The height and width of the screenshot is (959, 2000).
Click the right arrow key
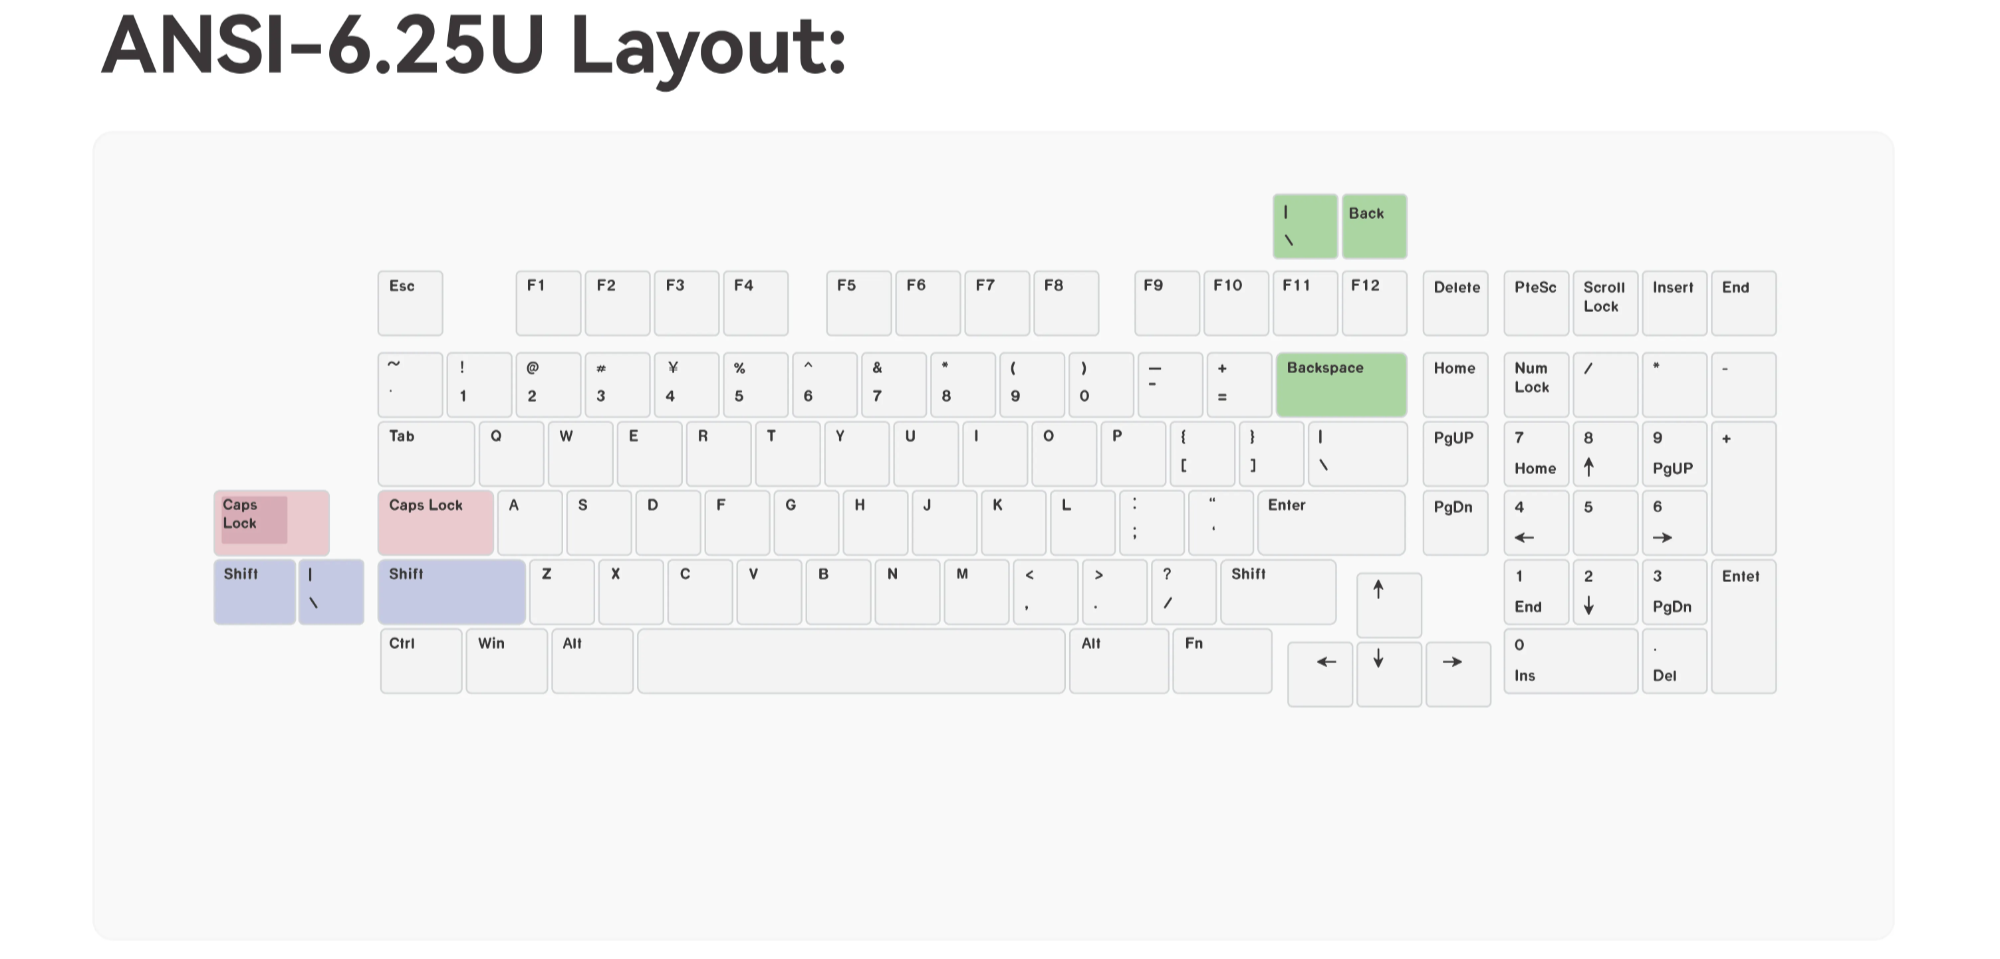[x=1459, y=673]
